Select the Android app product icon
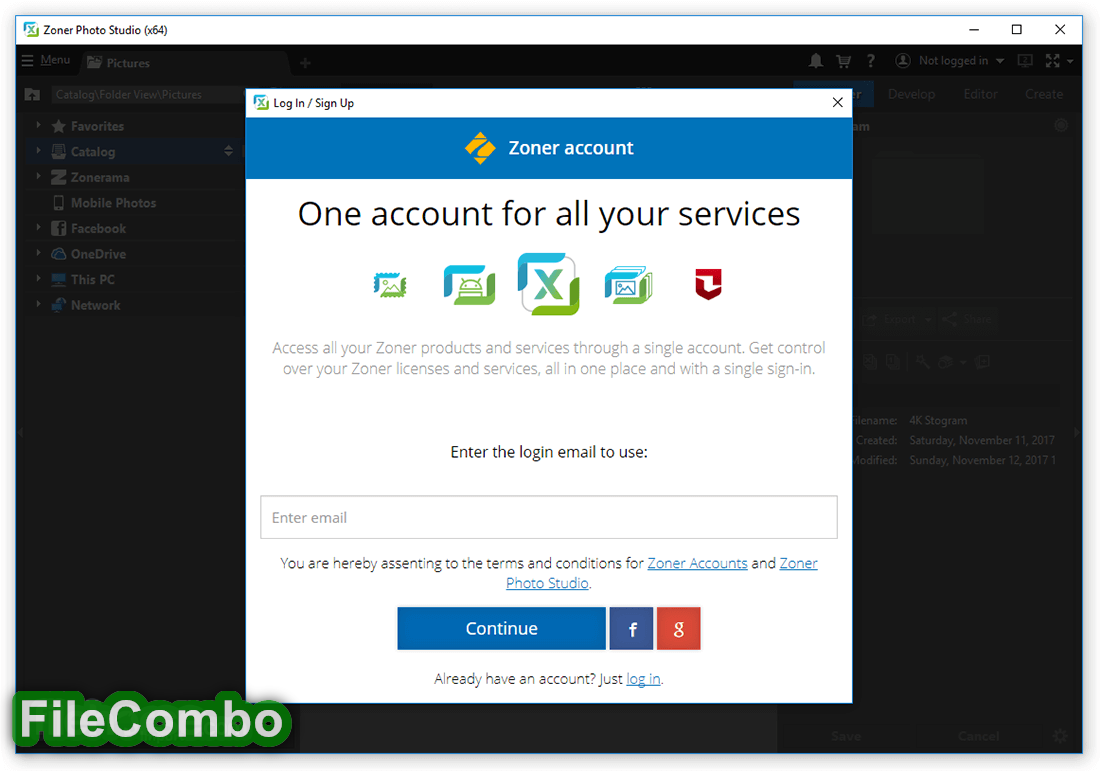The height and width of the screenshot is (771, 1100). click(469, 285)
